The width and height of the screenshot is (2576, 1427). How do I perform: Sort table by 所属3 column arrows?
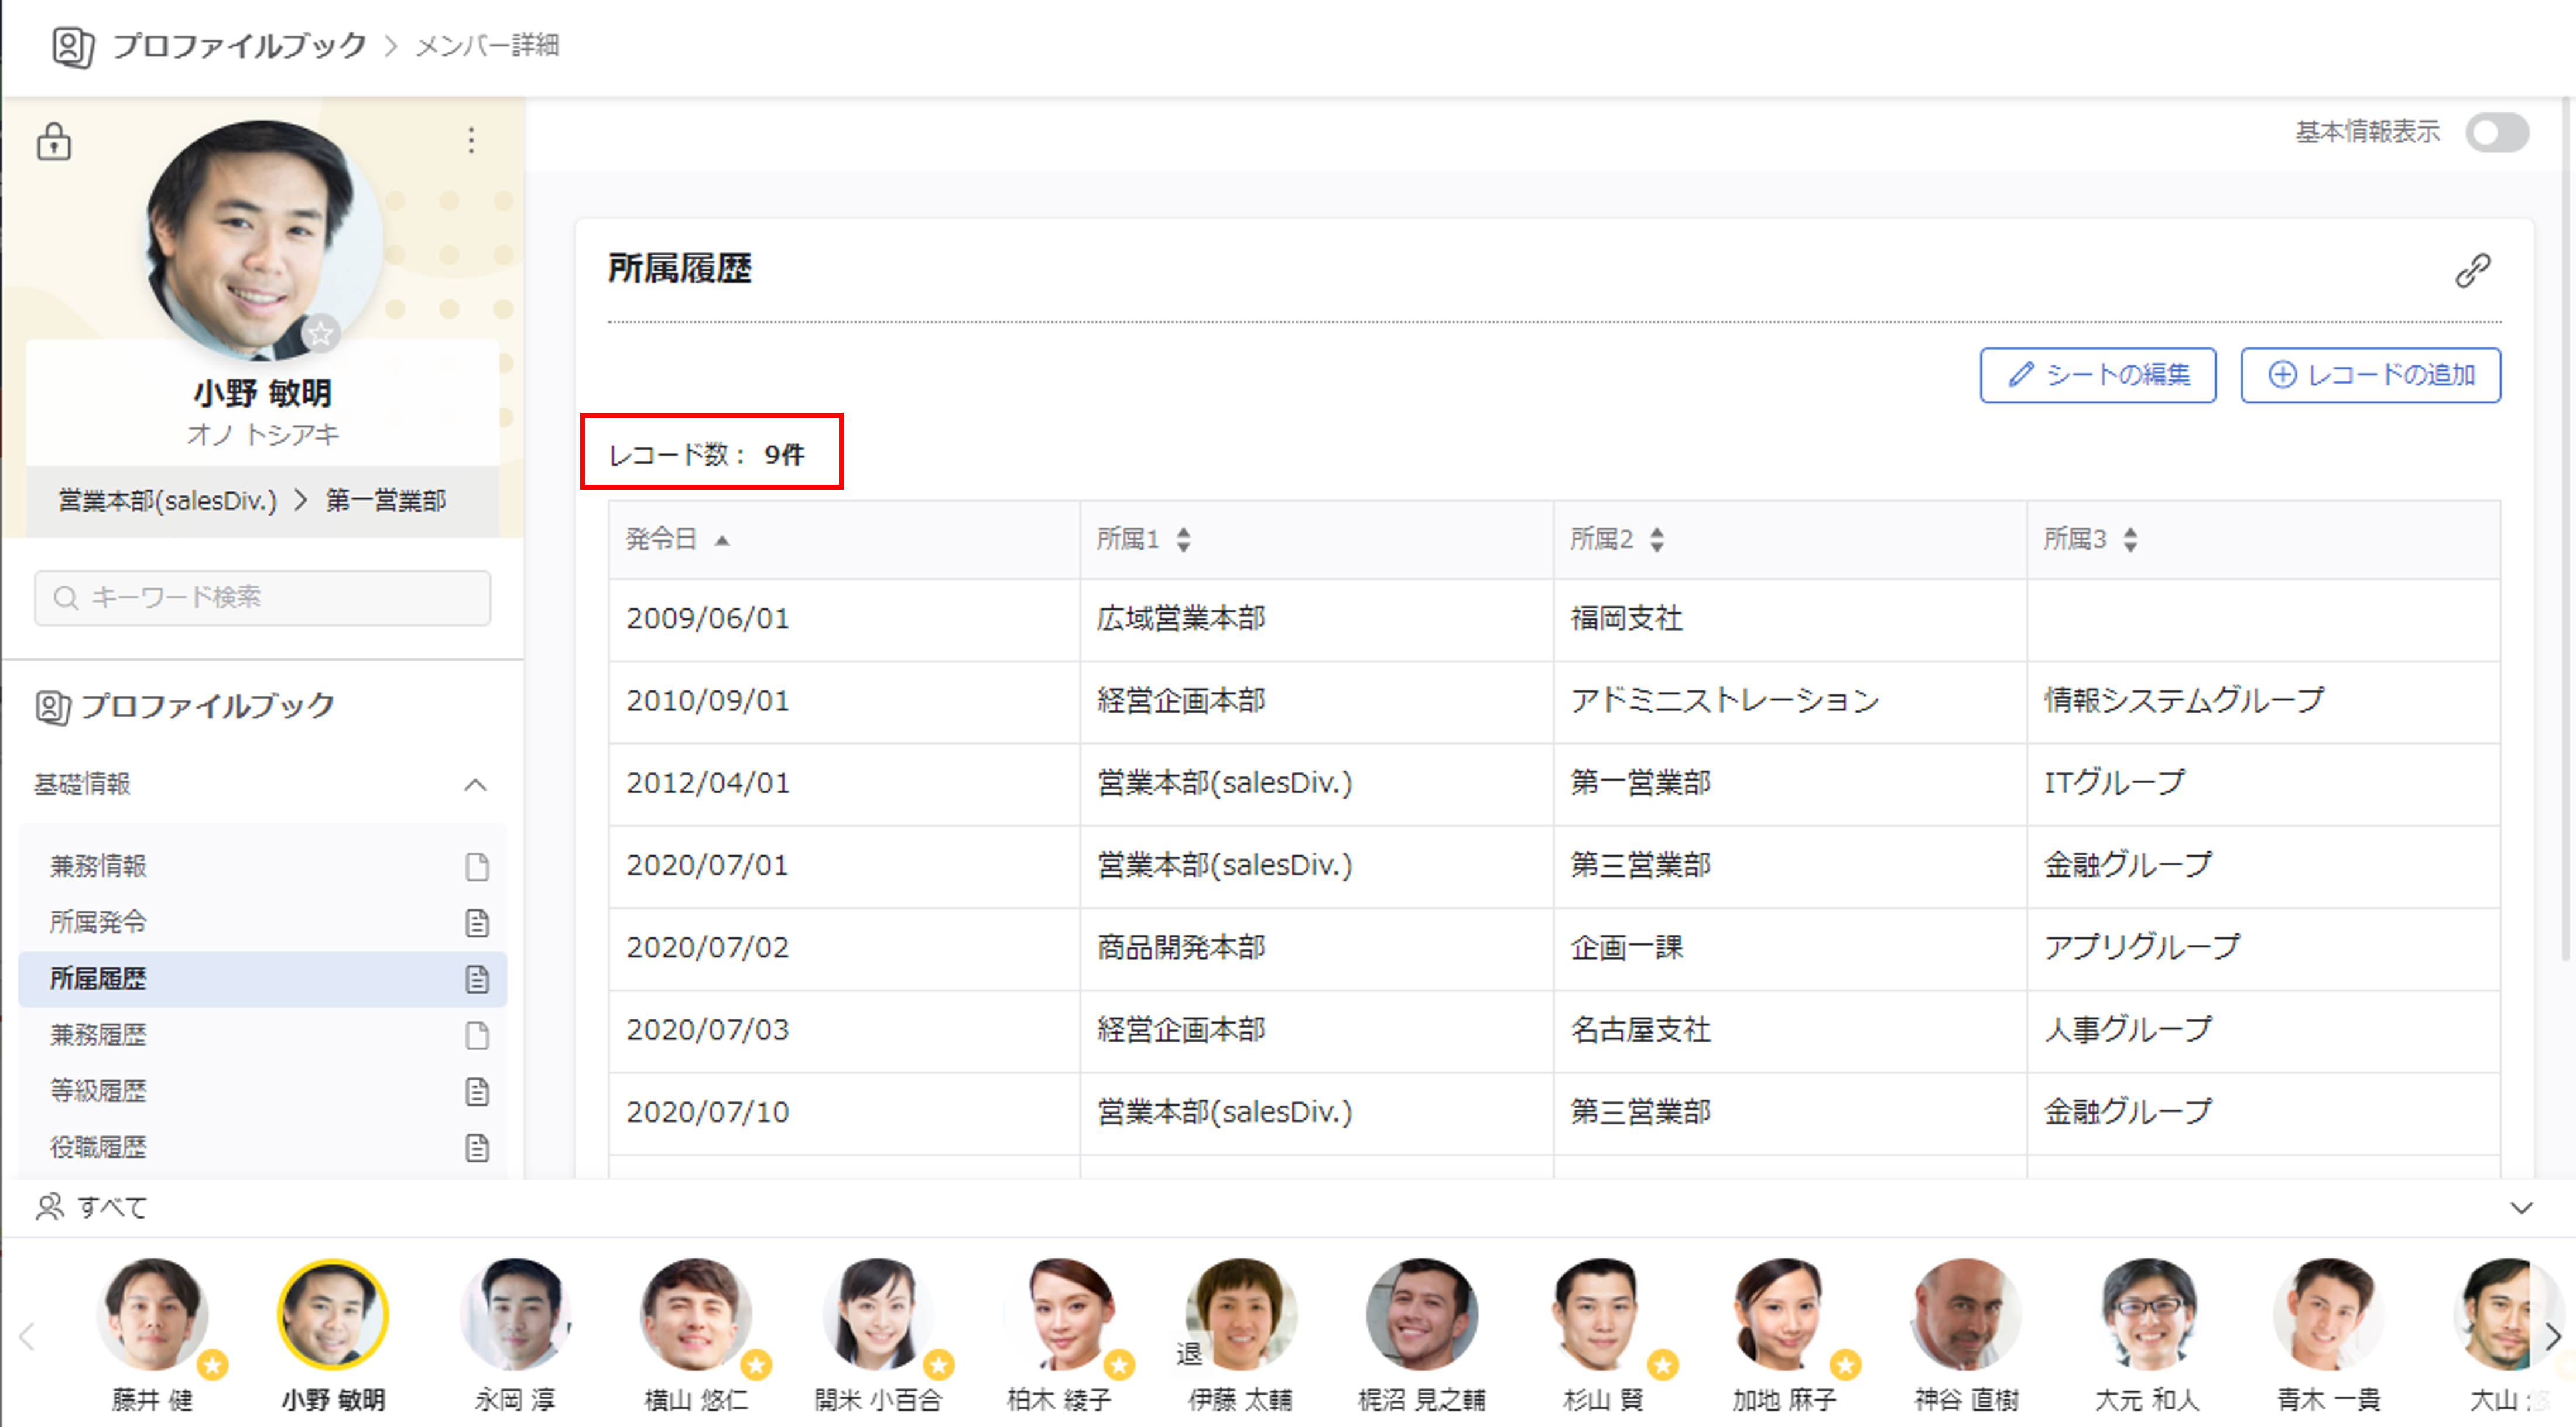[2130, 540]
